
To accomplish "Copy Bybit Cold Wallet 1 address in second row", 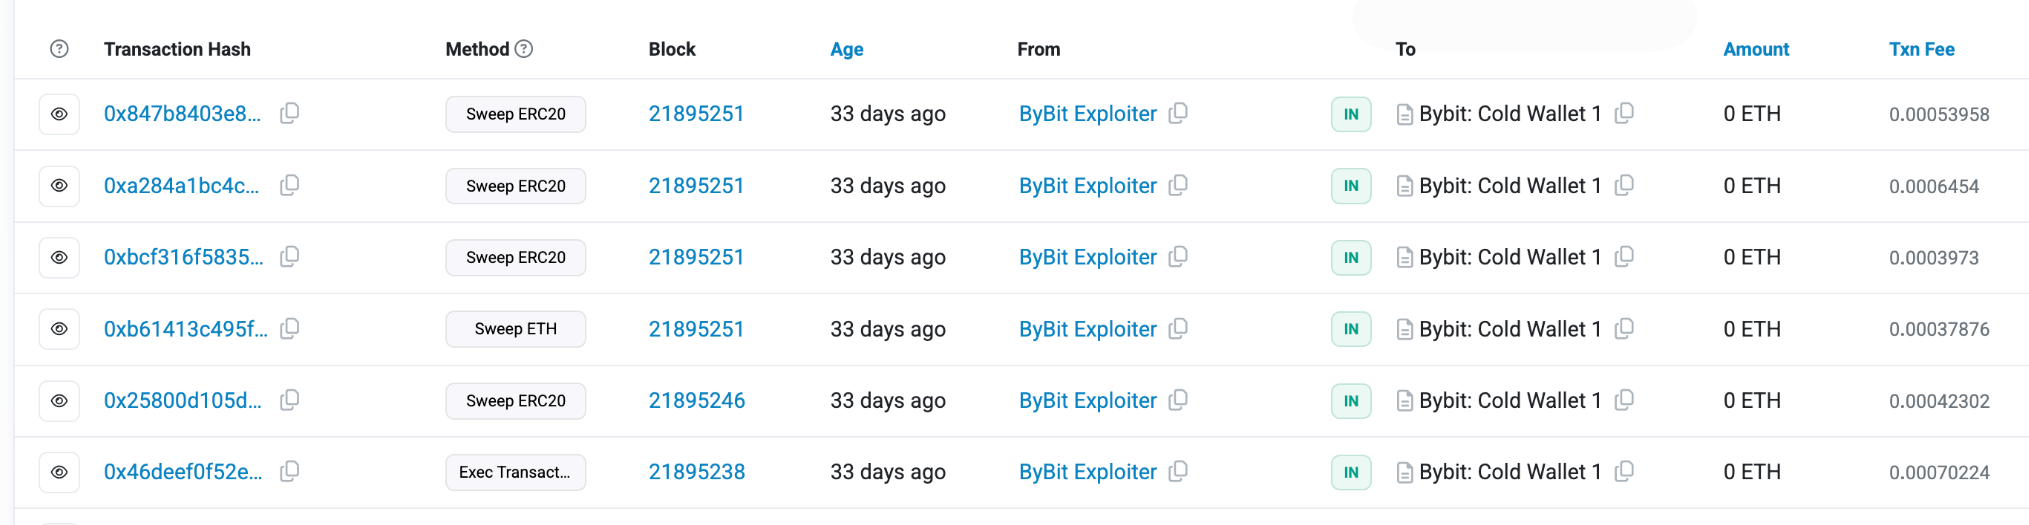I will click(1624, 185).
